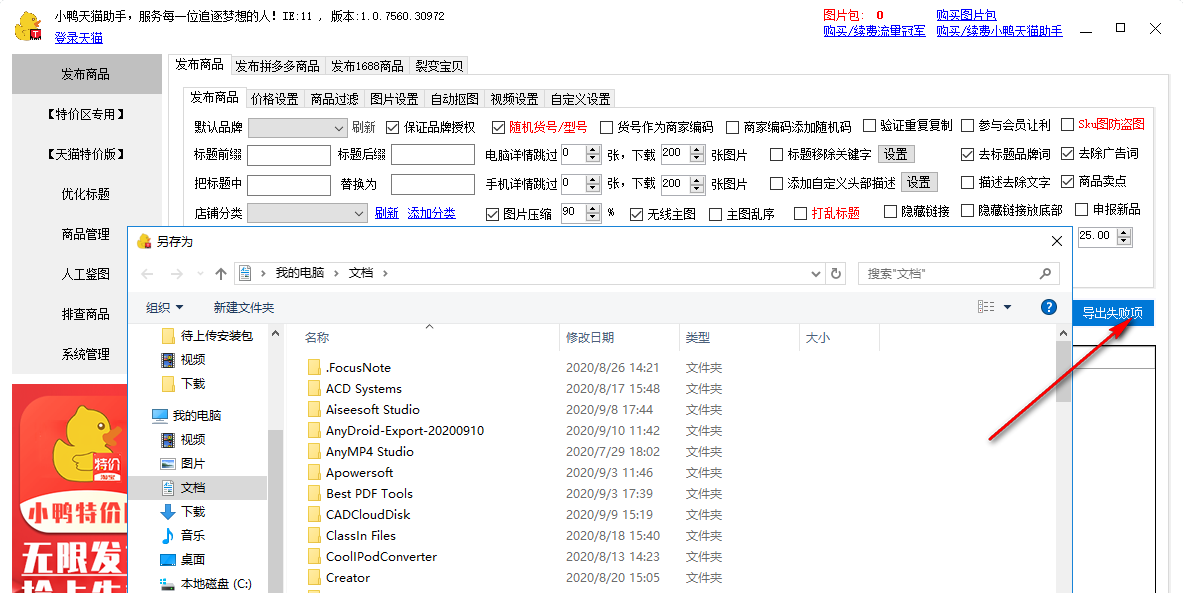Viewport: 1183px width, 593px height.
Task: Open the recent locations dropdown arrow
Action: coord(200,274)
